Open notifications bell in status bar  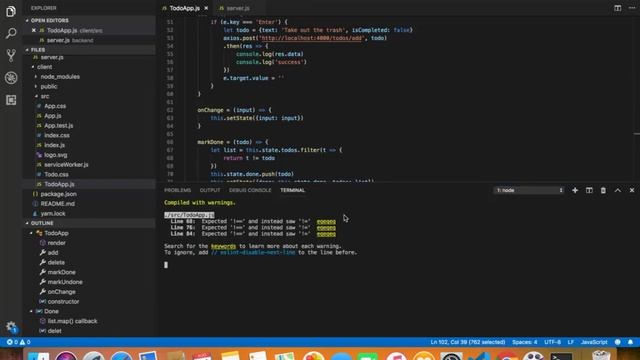pyautogui.click(x=630, y=342)
